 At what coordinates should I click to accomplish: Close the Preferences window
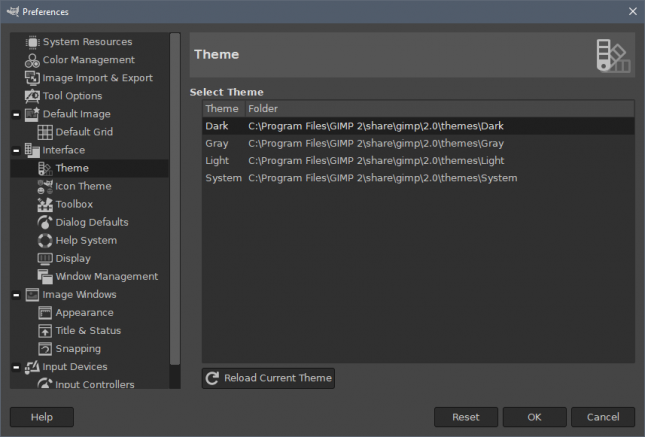coord(633,12)
